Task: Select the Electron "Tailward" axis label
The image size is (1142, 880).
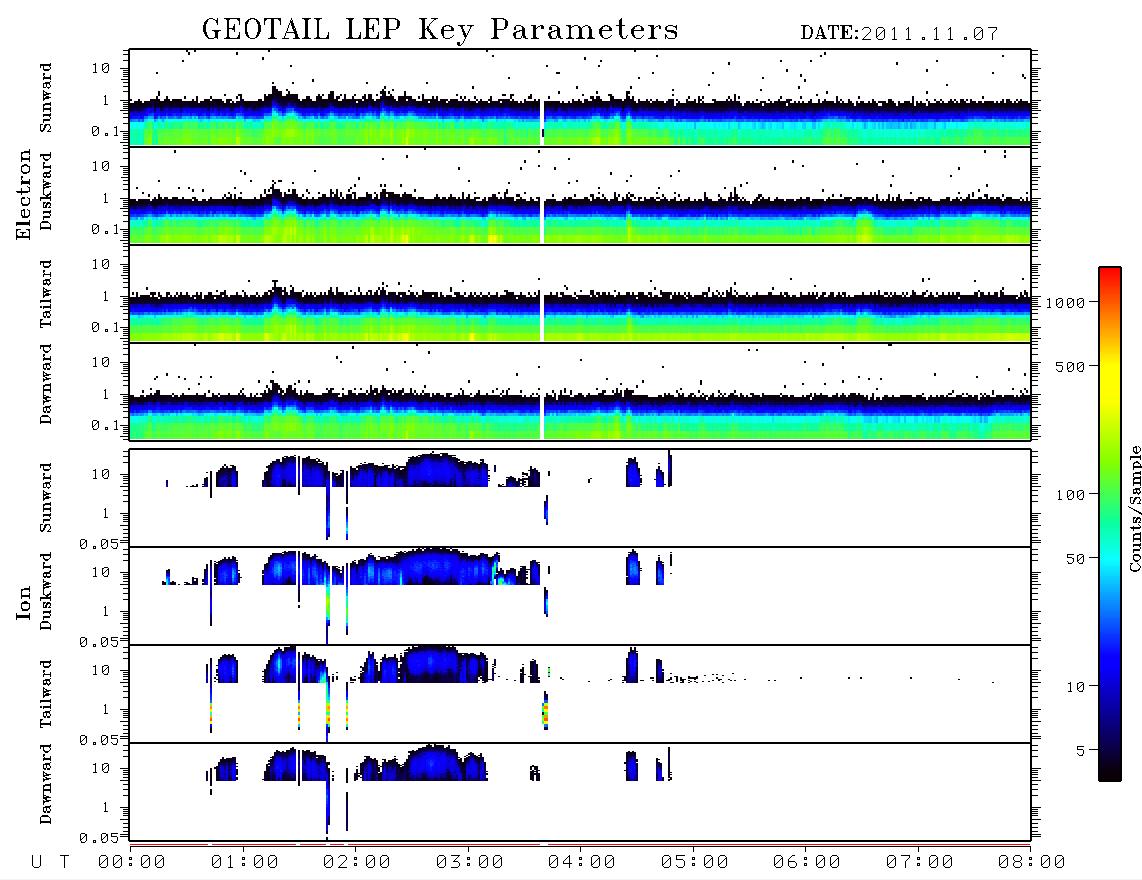Action: (x=46, y=293)
